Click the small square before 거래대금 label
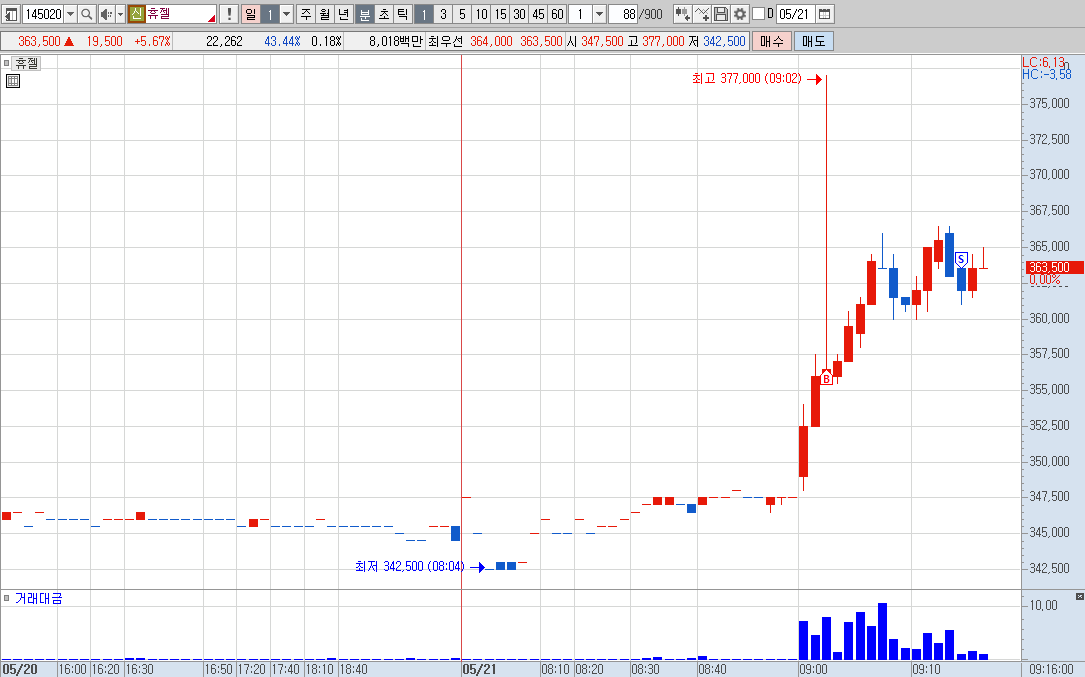The width and height of the screenshot is (1085, 677). 6,598
